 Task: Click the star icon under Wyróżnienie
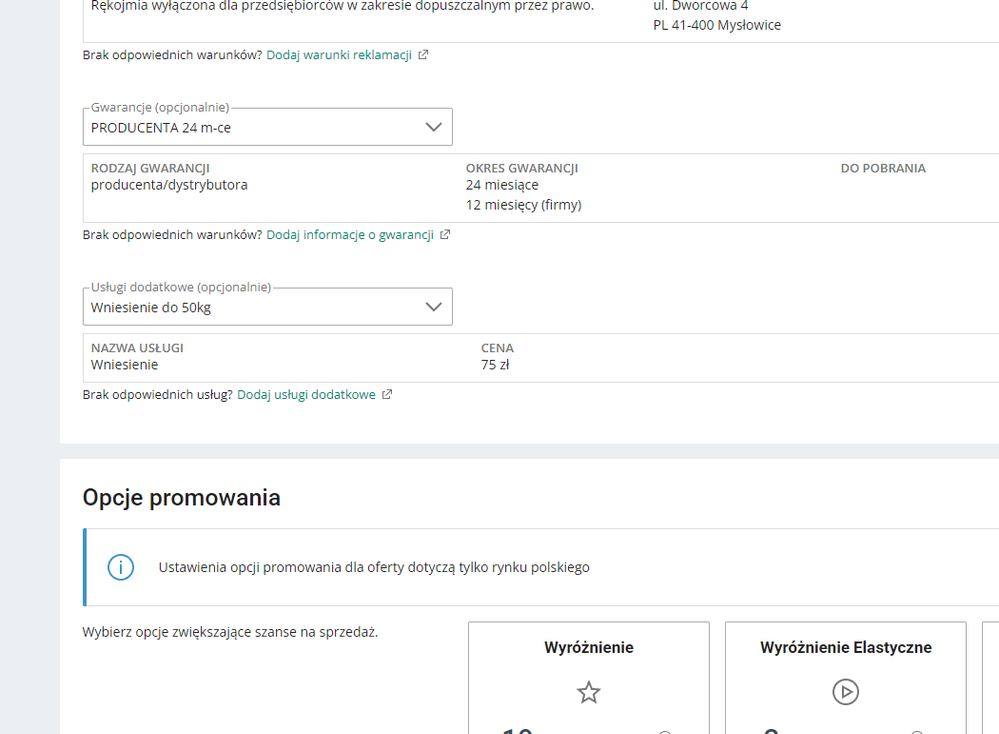[589, 692]
